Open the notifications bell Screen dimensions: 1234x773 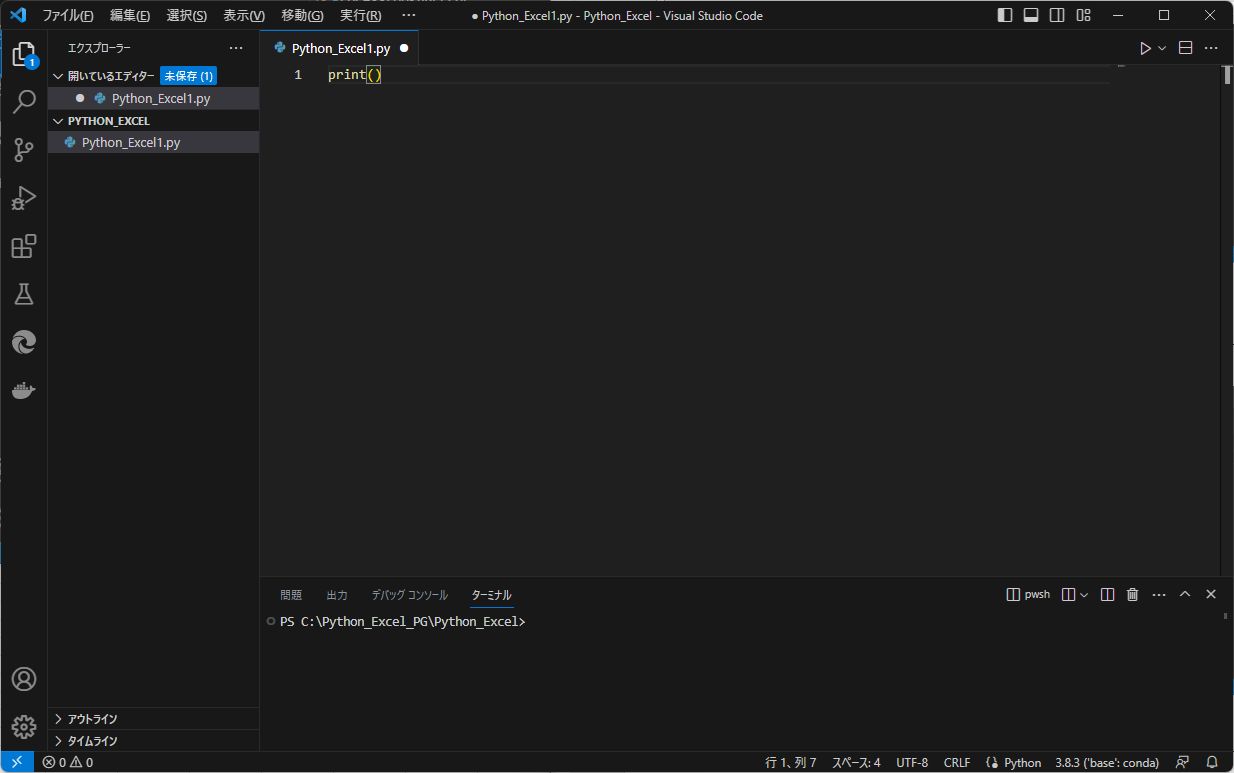tap(1212, 762)
